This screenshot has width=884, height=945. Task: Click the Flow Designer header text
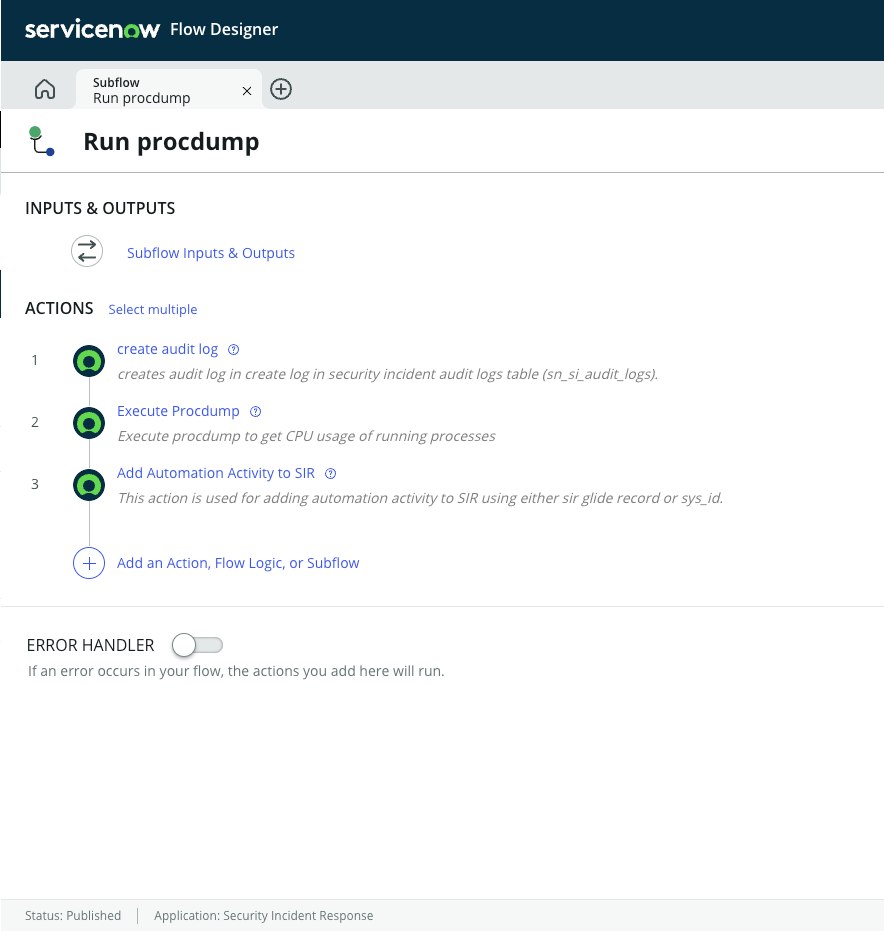(x=224, y=29)
